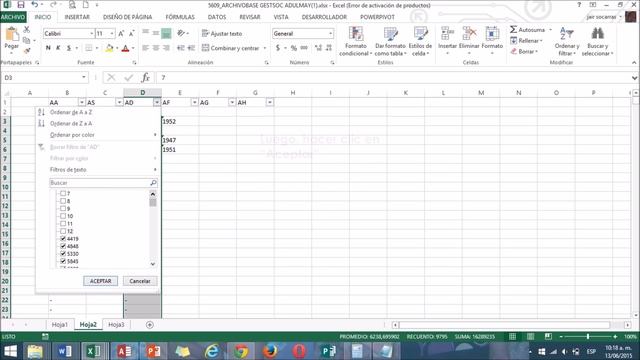
Task: Click the Cancelar button
Action: (x=140, y=281)
